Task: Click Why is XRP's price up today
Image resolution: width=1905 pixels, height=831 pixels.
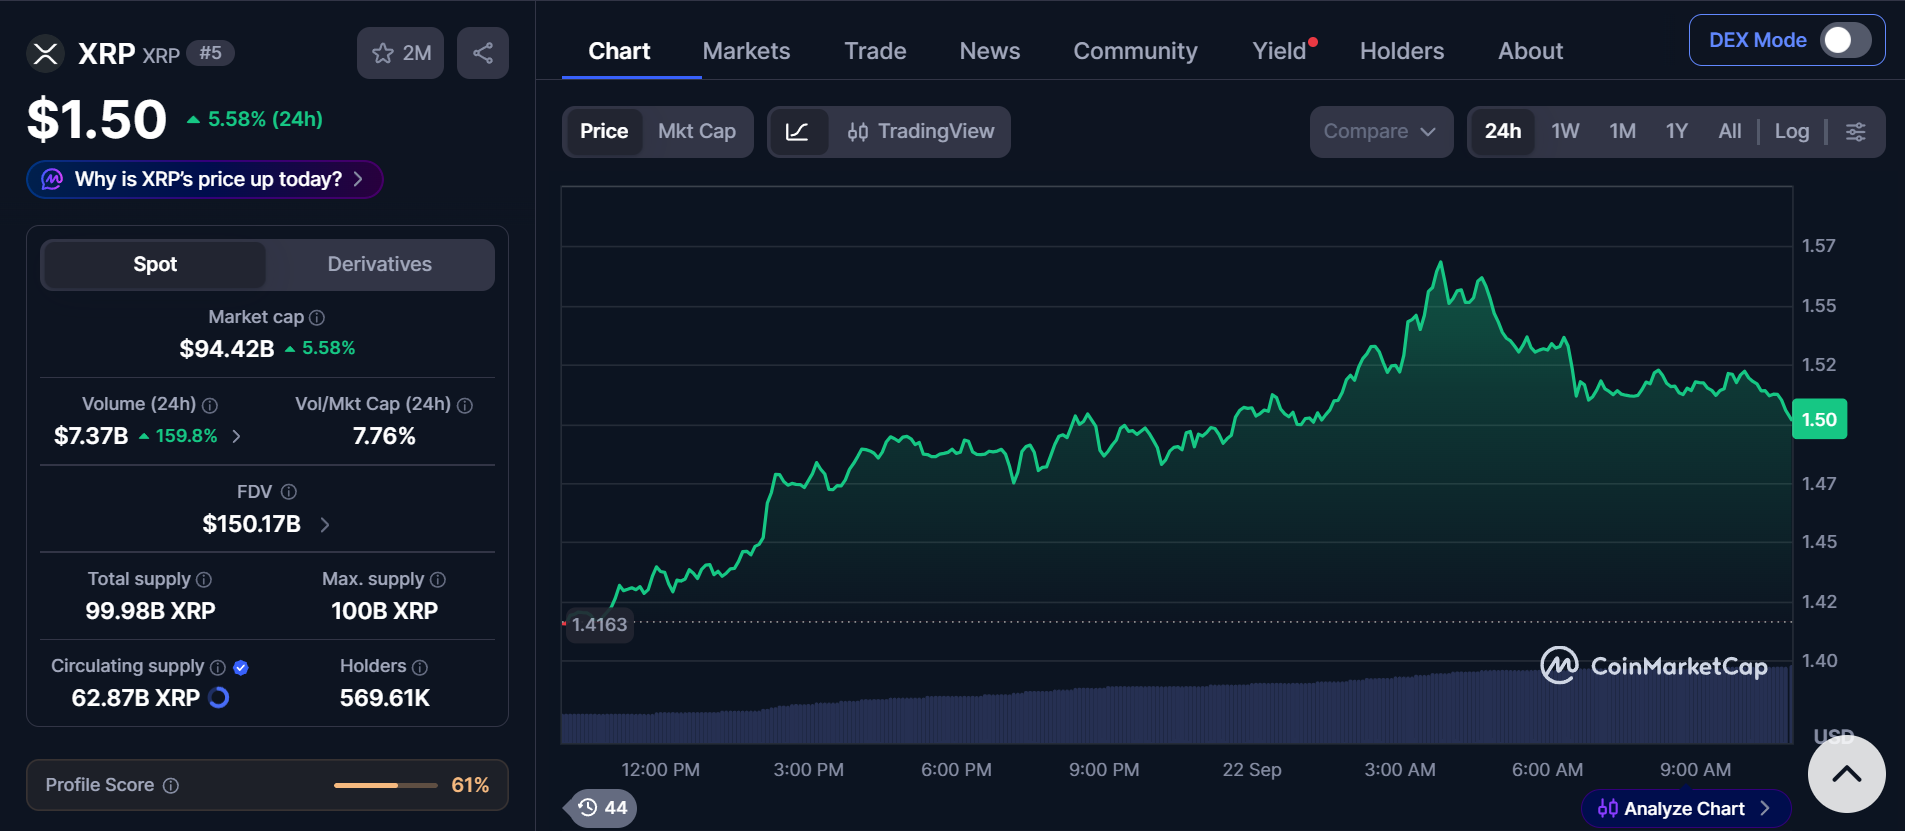Action: pos(205,179)
